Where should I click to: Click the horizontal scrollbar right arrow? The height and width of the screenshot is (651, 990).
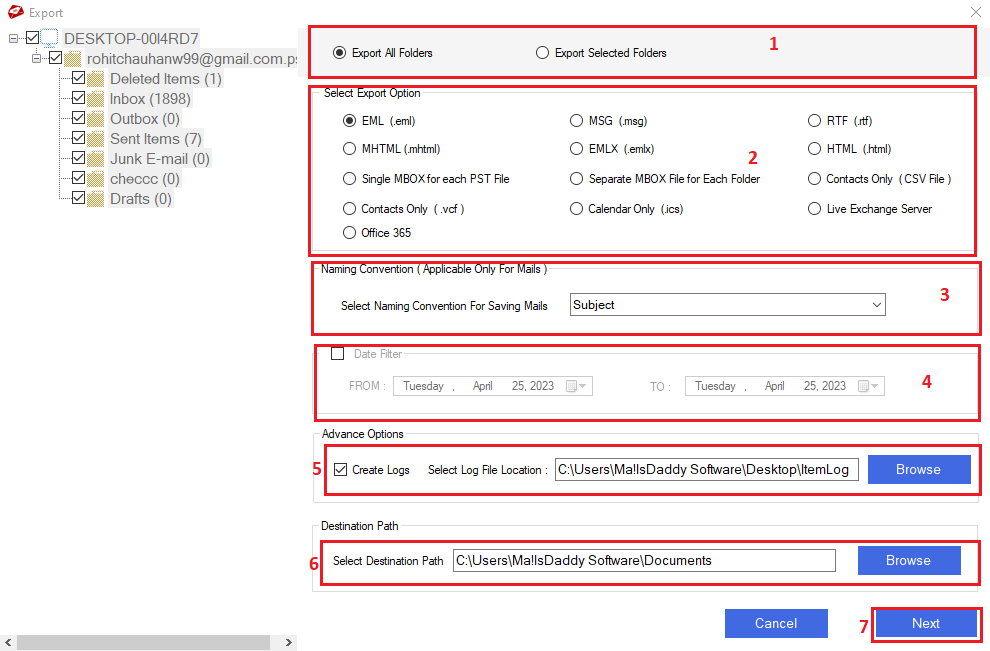click(289, 643)
